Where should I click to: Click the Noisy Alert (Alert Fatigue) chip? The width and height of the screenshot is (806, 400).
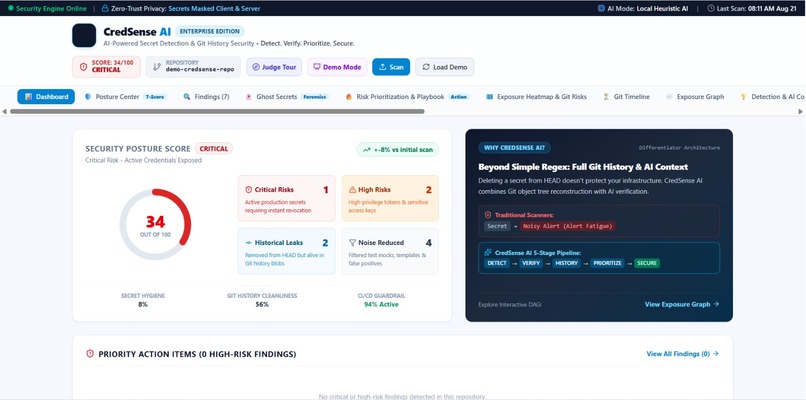[567, 226]
